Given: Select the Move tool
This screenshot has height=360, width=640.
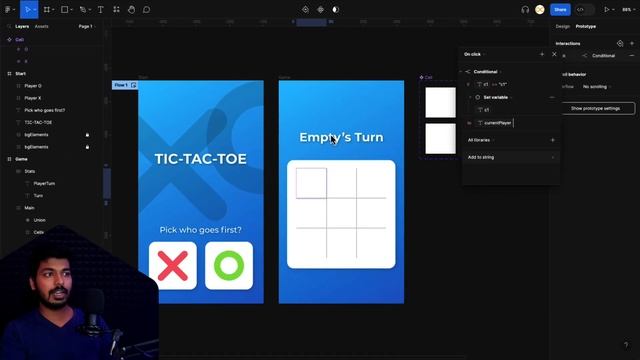Looking at the screenshot, I should 27,9.
